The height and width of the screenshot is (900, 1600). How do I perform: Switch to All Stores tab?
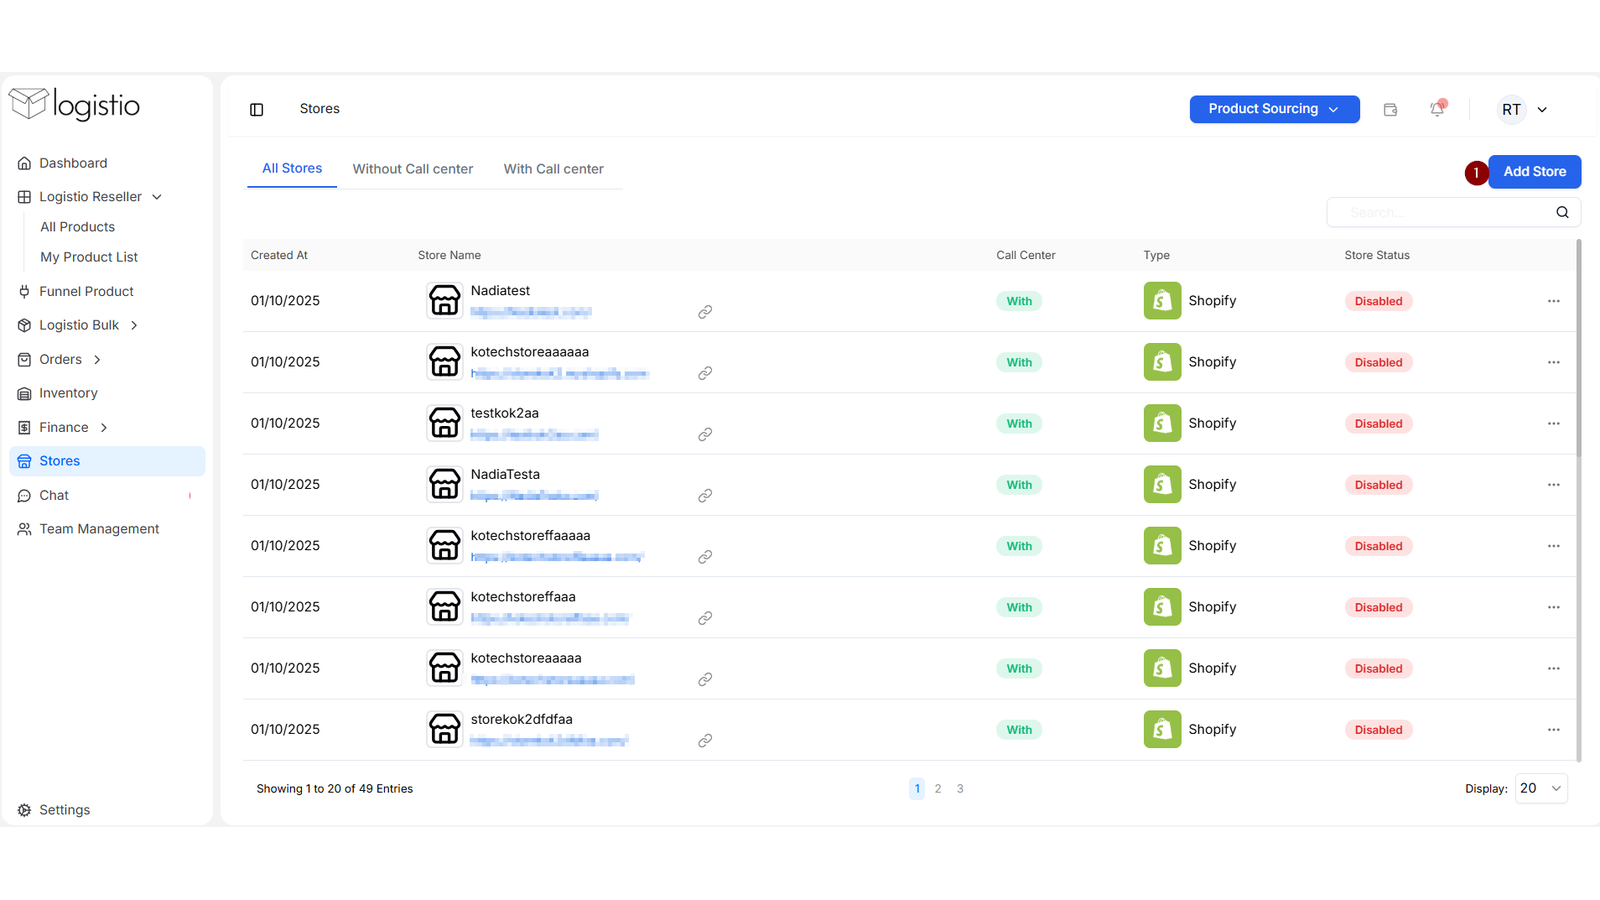pyautogui.click(x=292, y=169)
